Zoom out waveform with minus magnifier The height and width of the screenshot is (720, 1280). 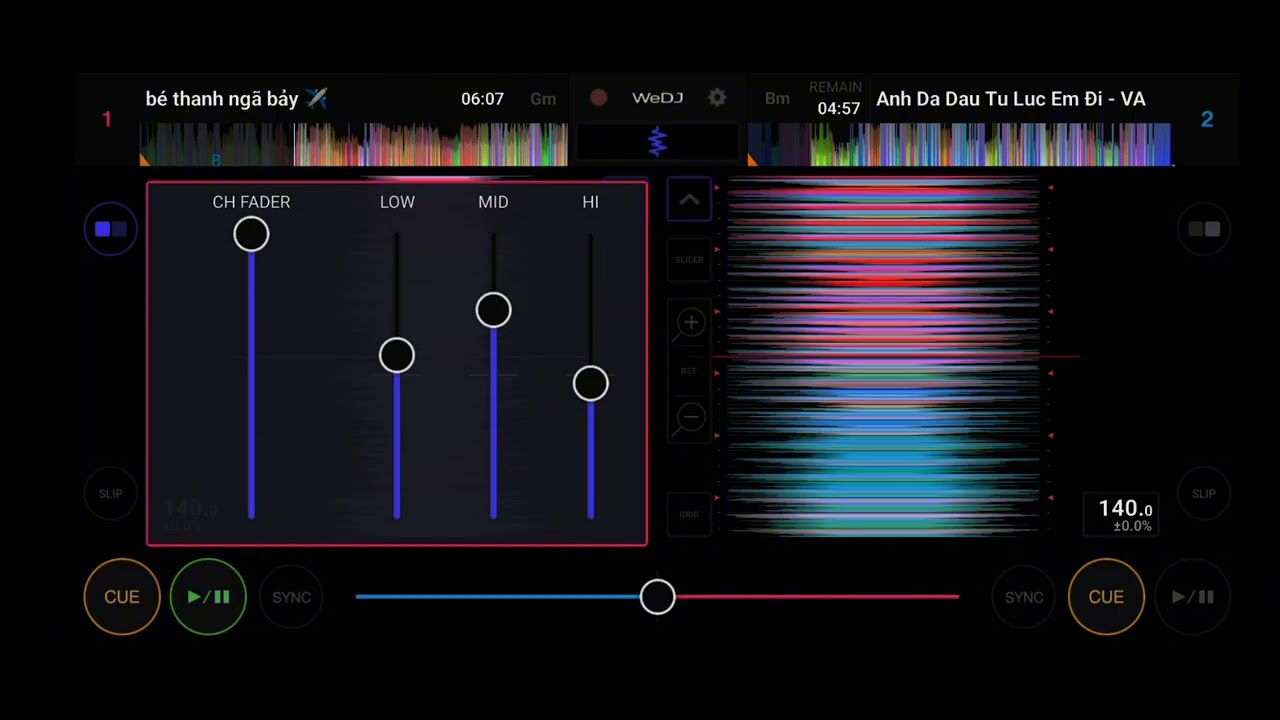click(690, 418)
